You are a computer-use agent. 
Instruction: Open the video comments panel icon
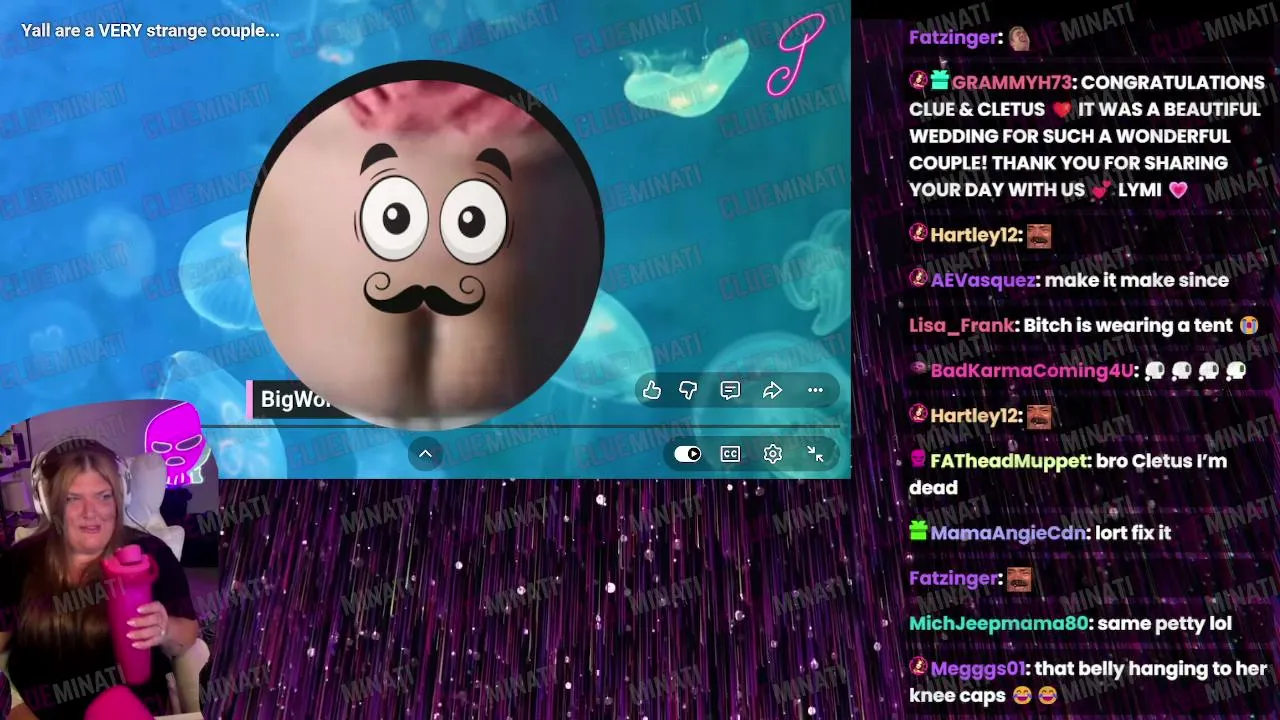[x=730, y=390]
